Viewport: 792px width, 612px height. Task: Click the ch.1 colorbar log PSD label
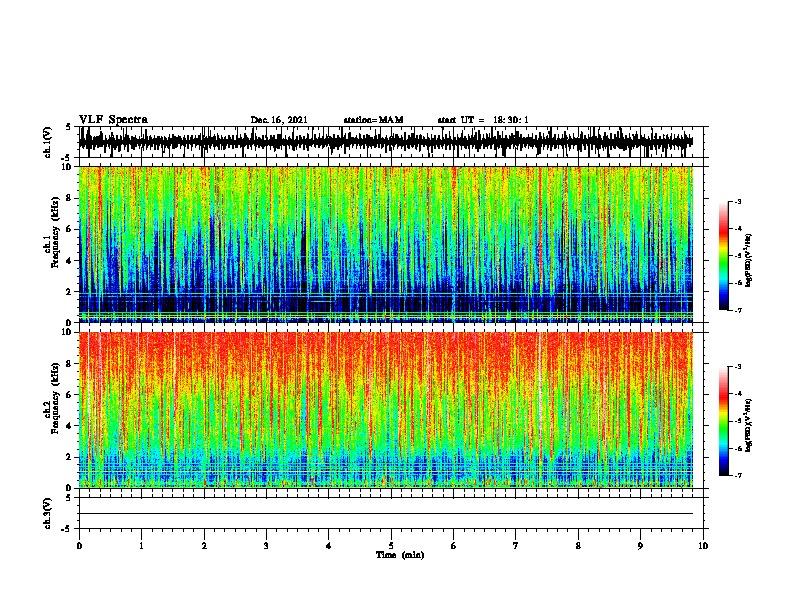pyautogui.click(x=749, y=260)
